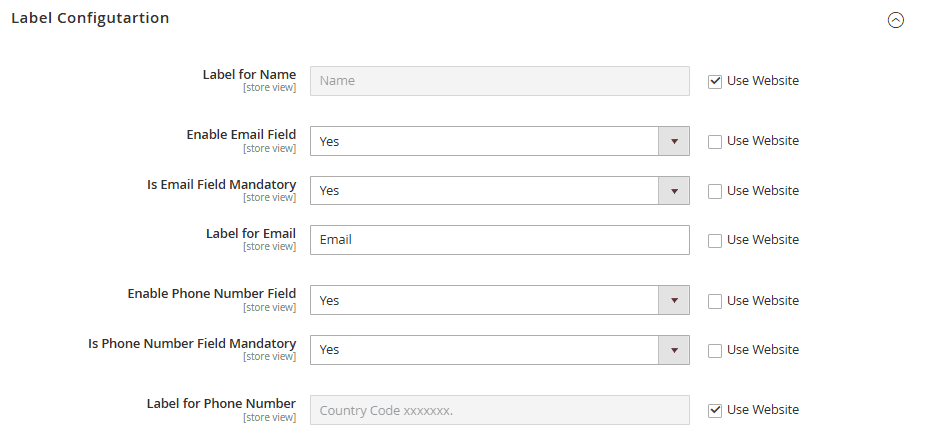Enable Use Website for Enable Phone Number Field

pyautogui.click(x=715, y=300)
